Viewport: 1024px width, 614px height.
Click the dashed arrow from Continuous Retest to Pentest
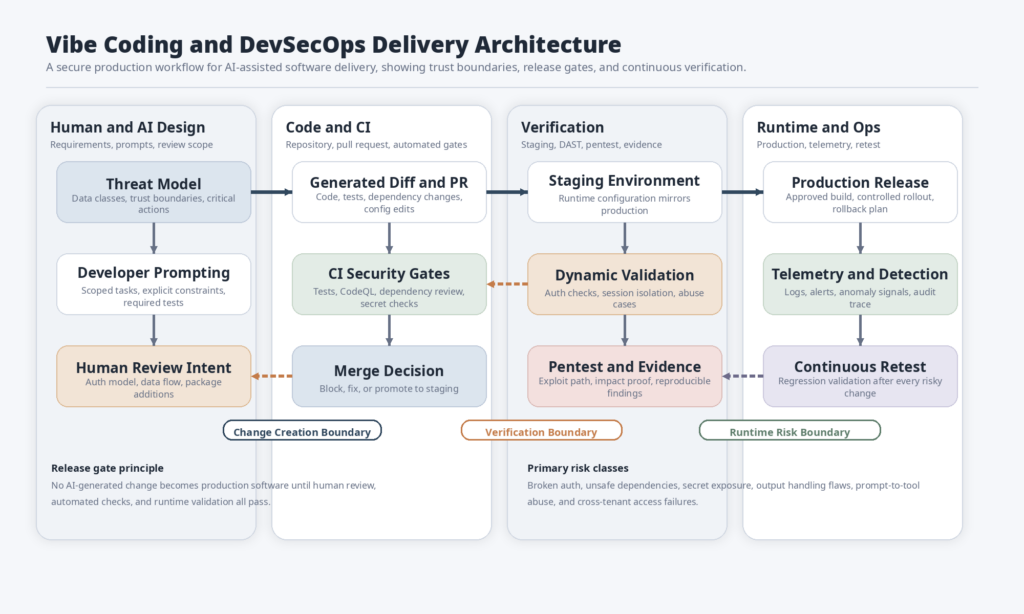coord(742,376)
